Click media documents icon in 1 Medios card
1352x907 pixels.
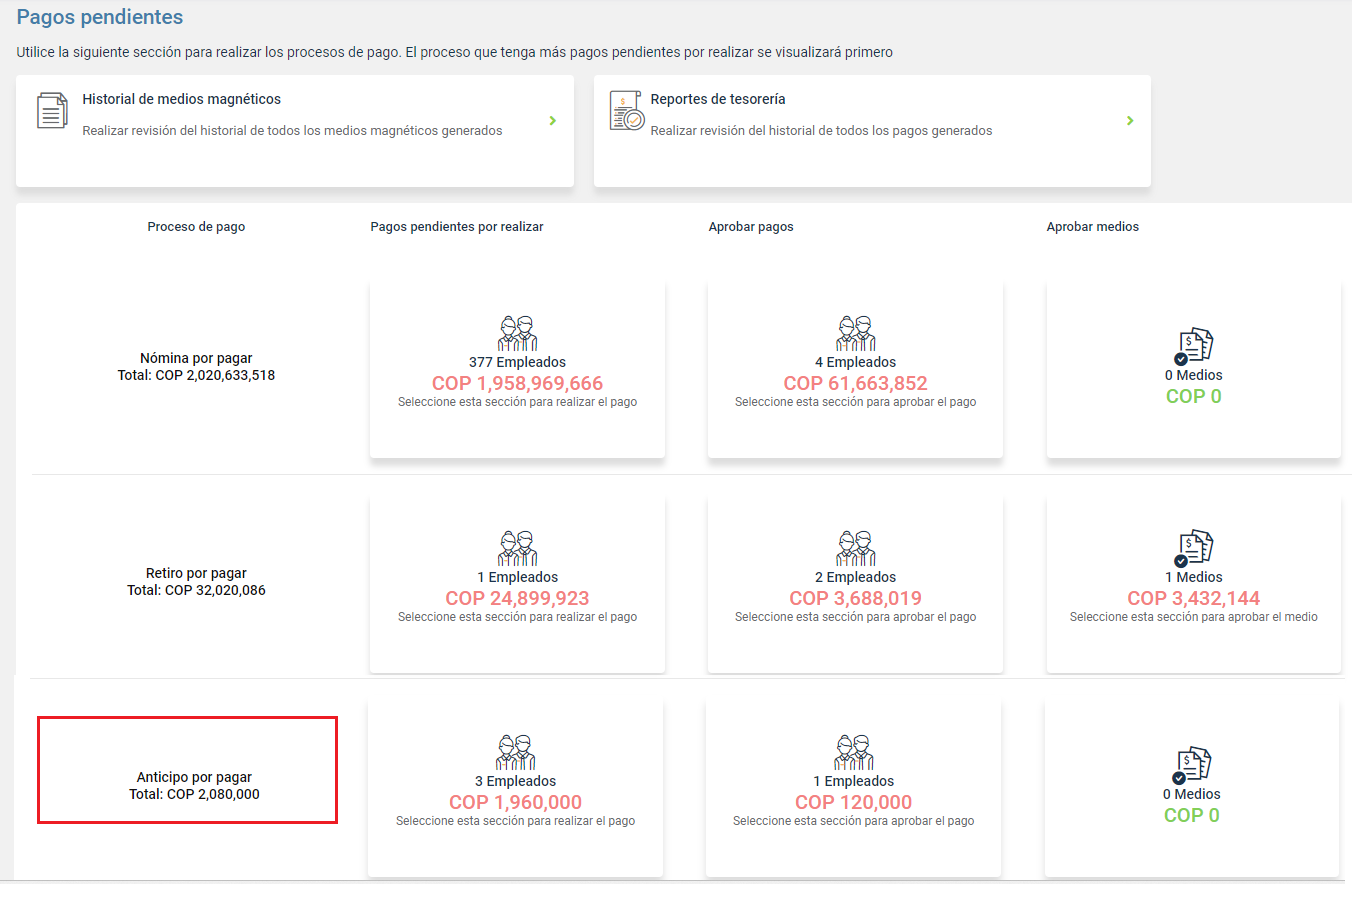click(x=1193, y=549)
